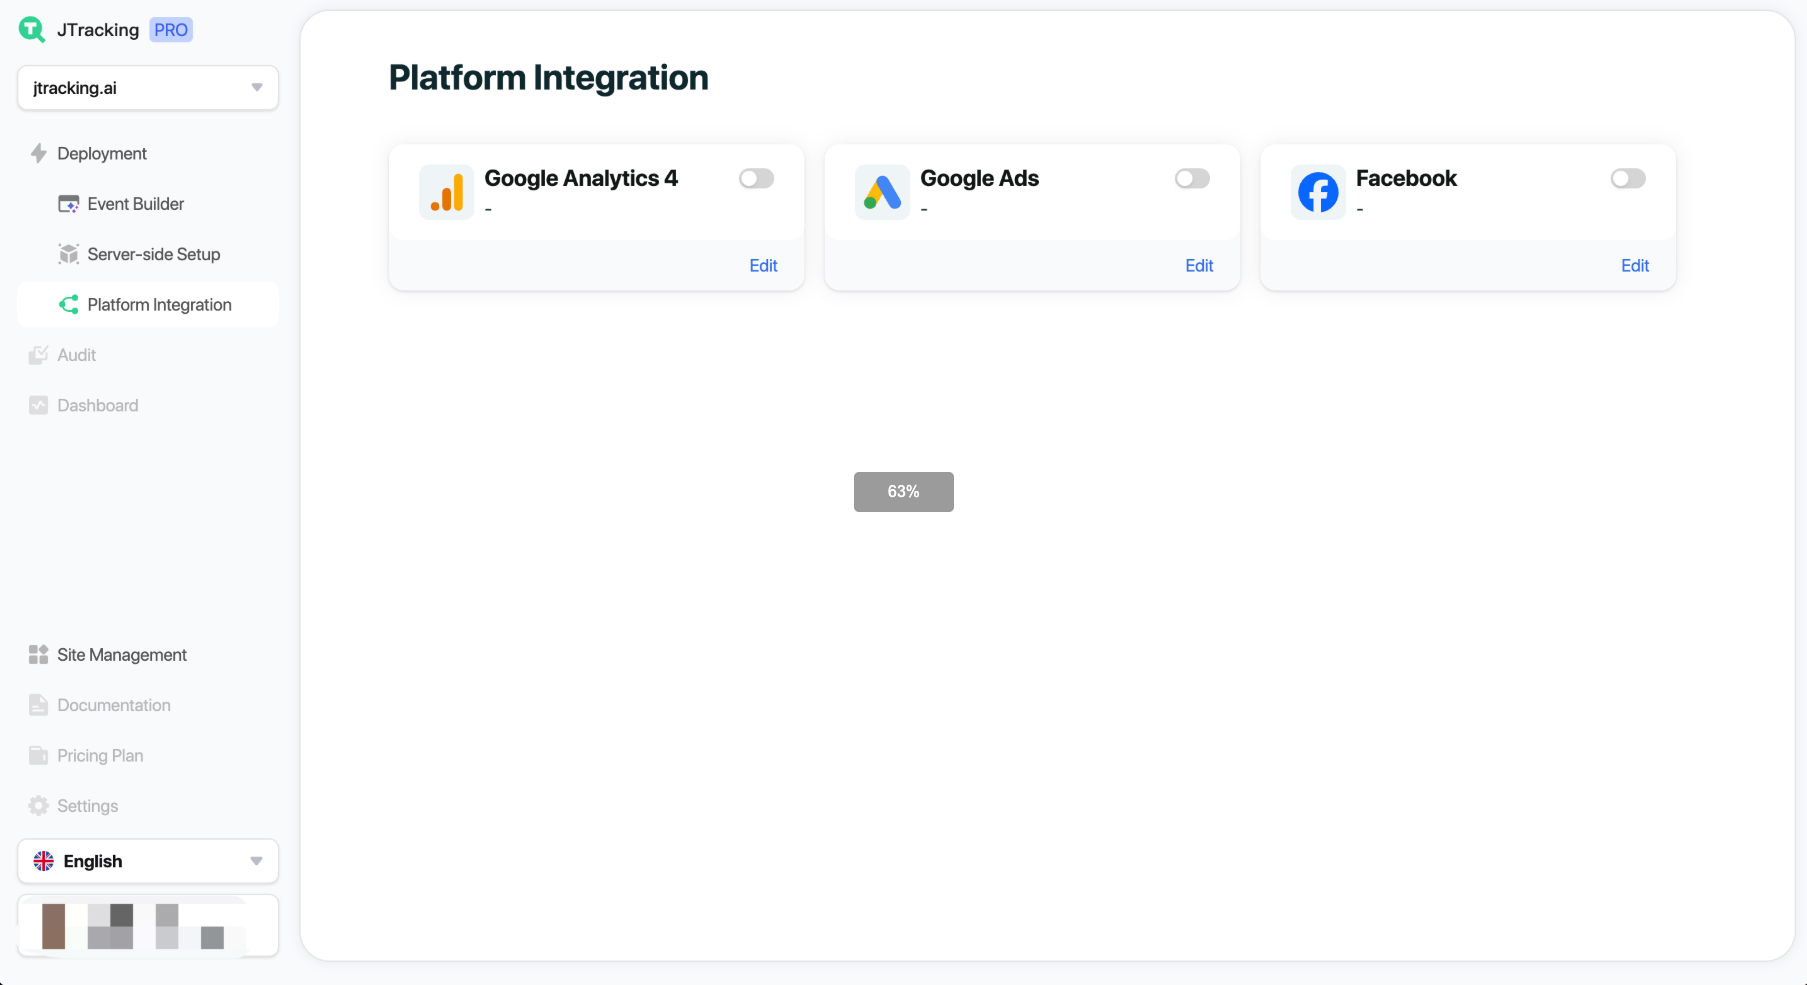Click the Google Analytics 4 icon
The height and width of the screenshot is (985, 1807).
click(x=446, y=192)
